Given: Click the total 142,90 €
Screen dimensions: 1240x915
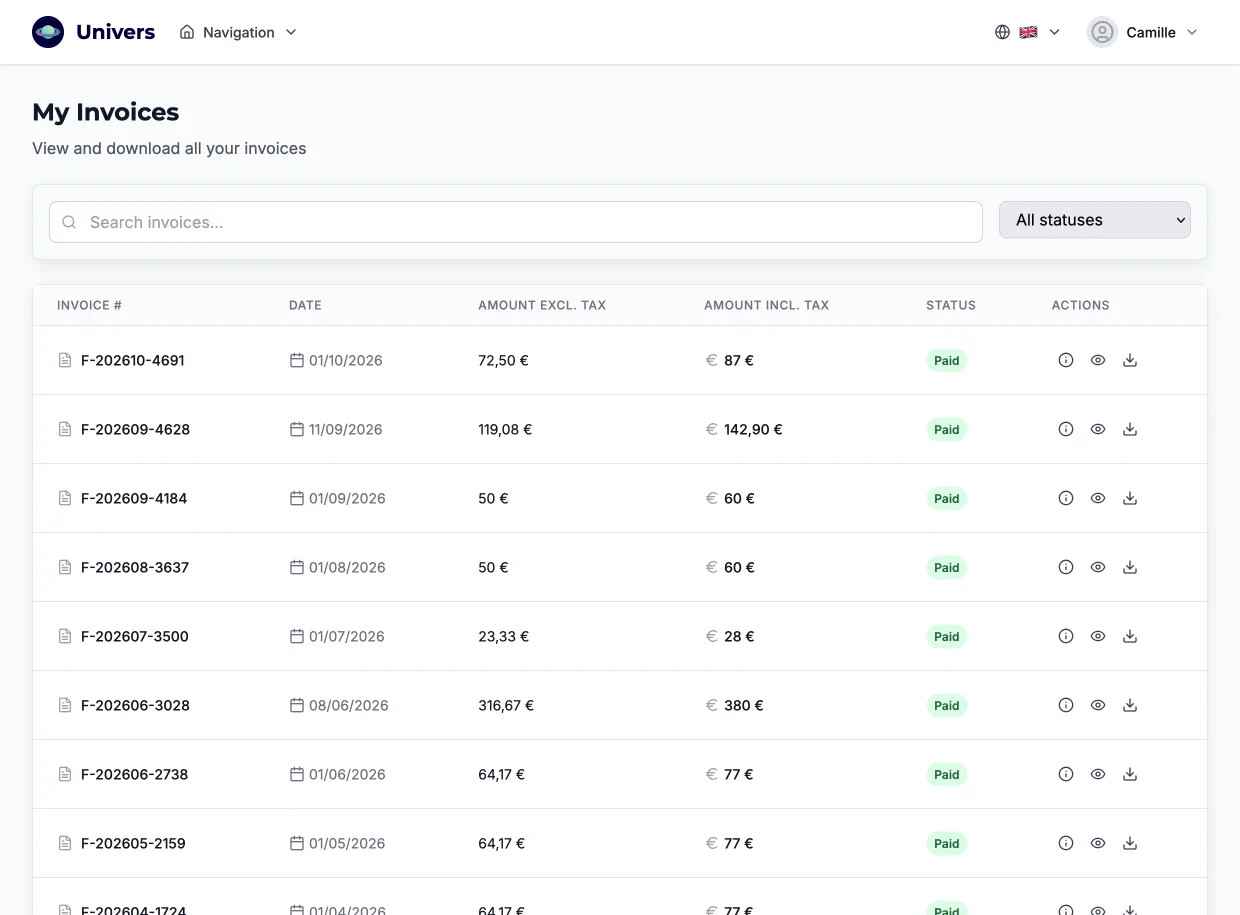Looking at the screenshot, I should pyautogui.click(x=753, y=429).
